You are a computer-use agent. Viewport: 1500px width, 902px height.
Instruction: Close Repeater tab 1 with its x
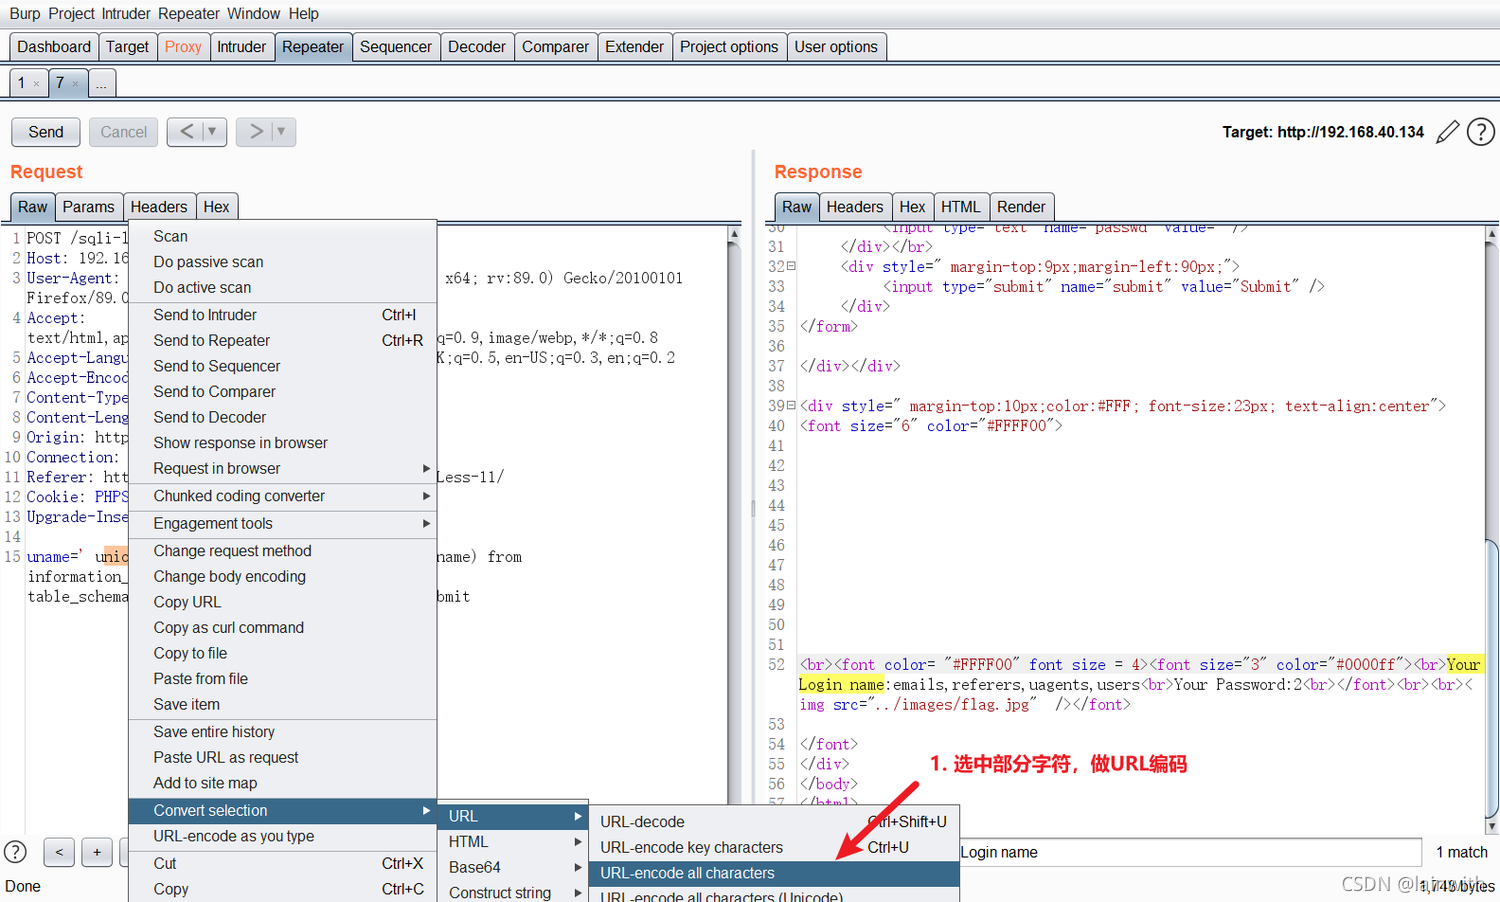[x=36, y=84]
